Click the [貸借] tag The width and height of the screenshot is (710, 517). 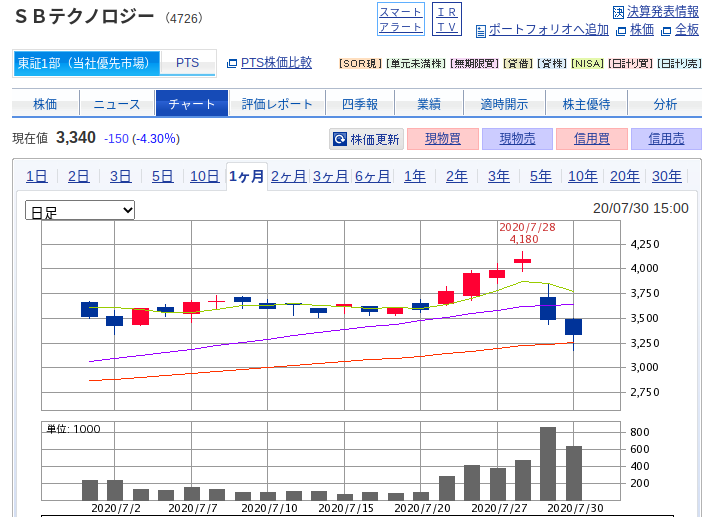(518, 64)
